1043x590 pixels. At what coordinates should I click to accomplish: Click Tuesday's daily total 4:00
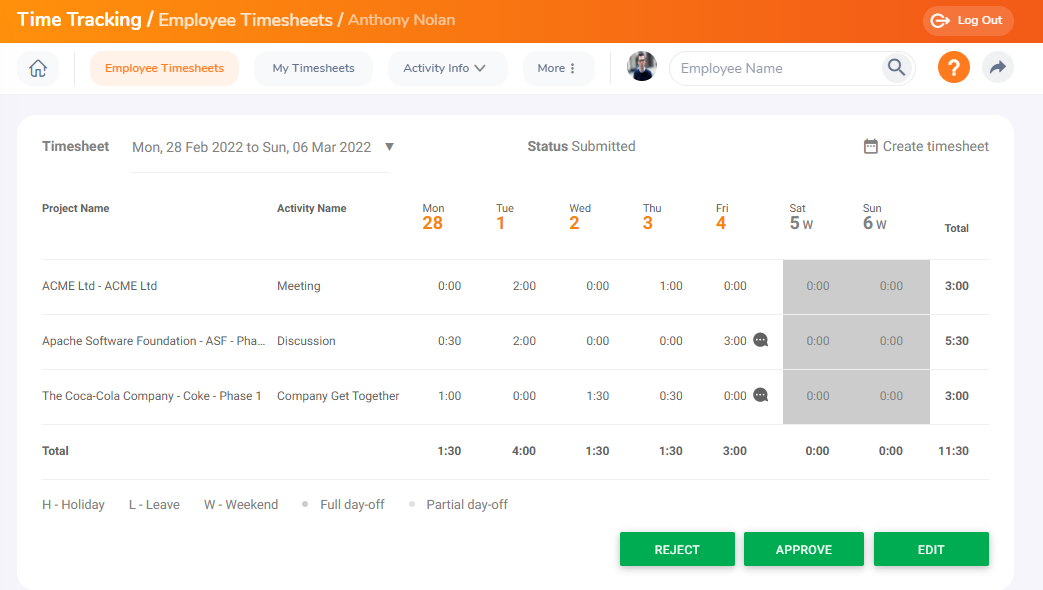[523, 451]
